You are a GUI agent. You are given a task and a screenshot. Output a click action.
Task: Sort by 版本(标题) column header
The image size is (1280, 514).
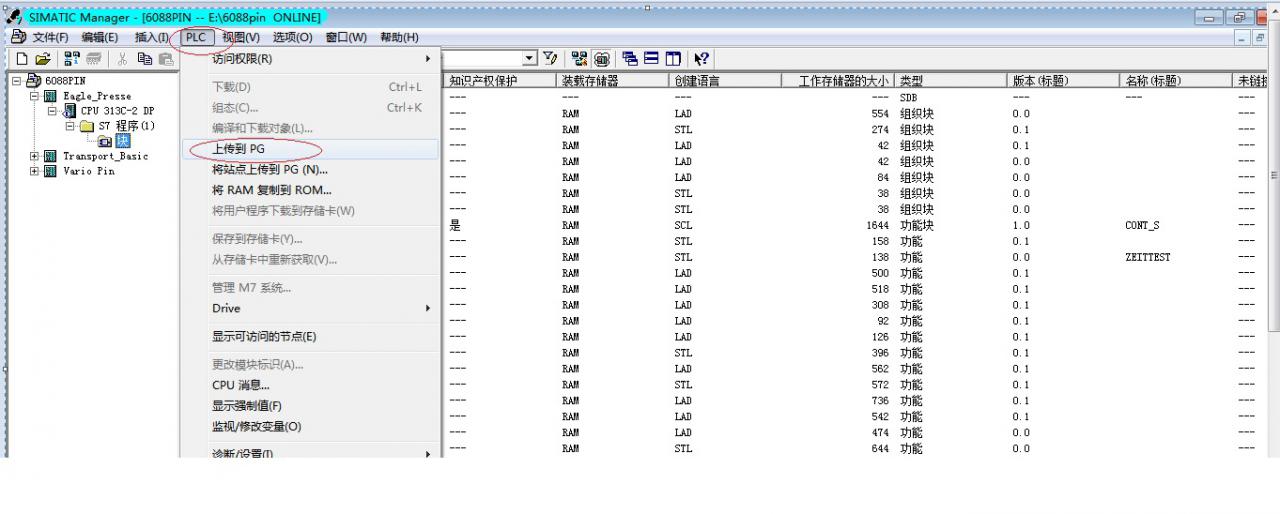[x=1064, y=81]
